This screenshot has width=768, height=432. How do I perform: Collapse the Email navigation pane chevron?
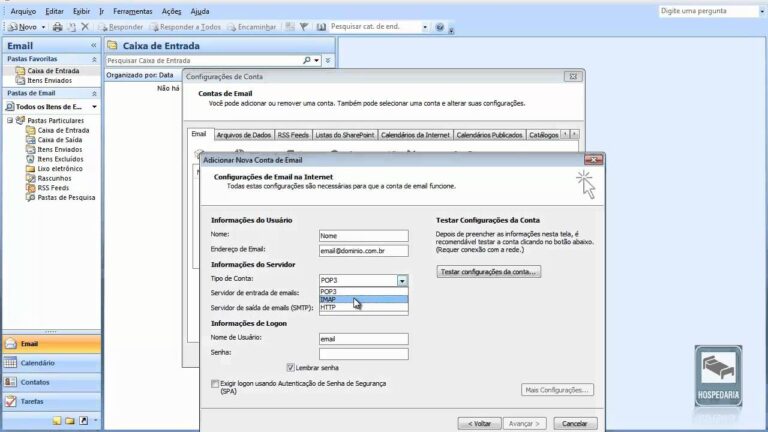(94, 46)
